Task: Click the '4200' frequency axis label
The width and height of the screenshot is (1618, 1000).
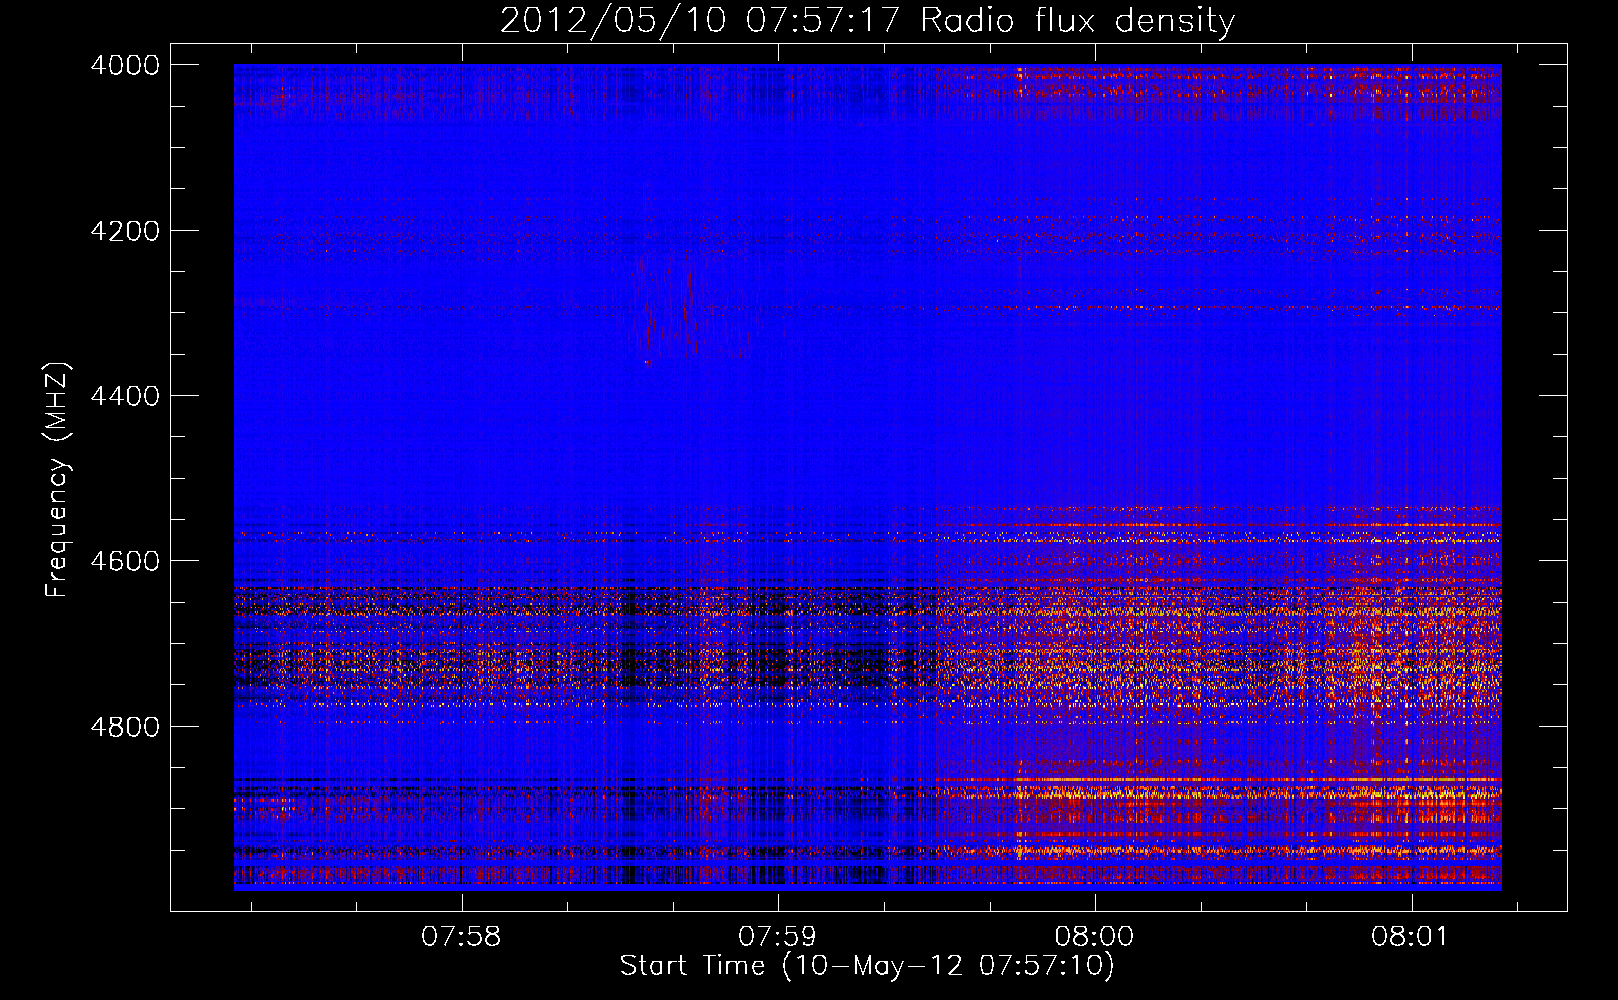Action: tap(125, 231)
